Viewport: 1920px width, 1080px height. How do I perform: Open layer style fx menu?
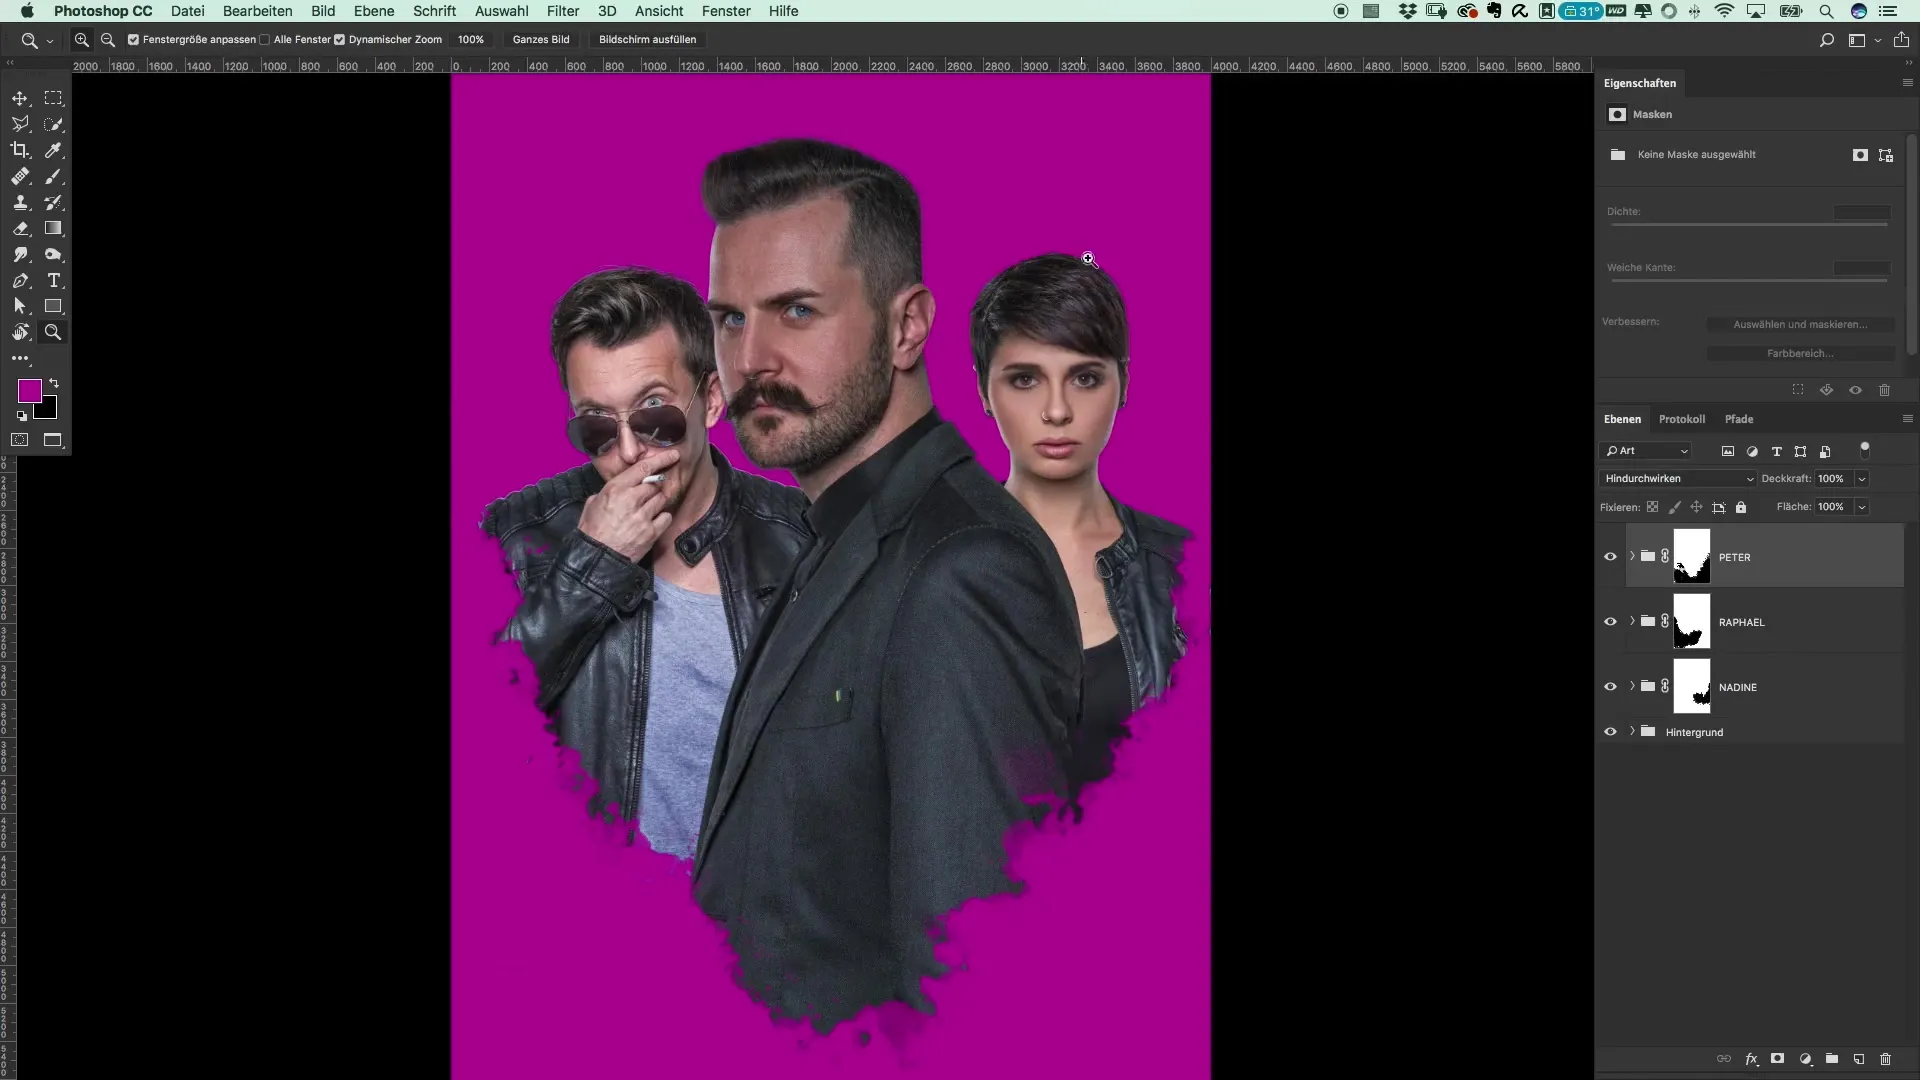point(1751,1058)
